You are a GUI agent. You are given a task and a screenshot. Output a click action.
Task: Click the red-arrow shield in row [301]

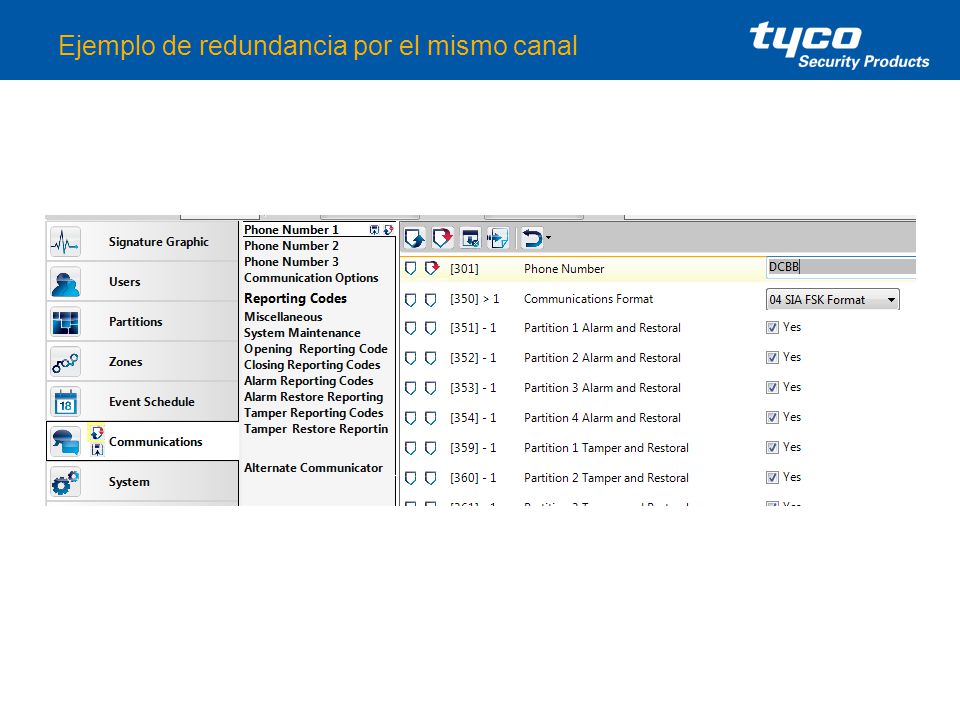click(x=432, y=268)
